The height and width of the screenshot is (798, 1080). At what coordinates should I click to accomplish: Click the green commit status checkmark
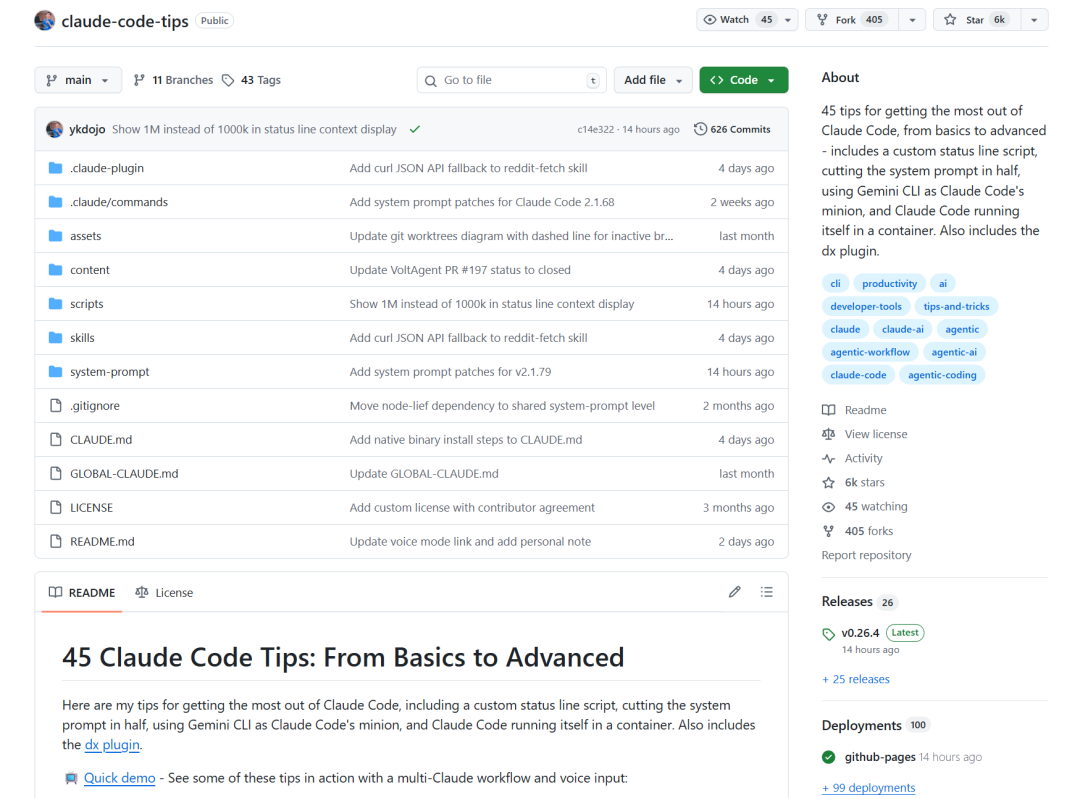415,129
